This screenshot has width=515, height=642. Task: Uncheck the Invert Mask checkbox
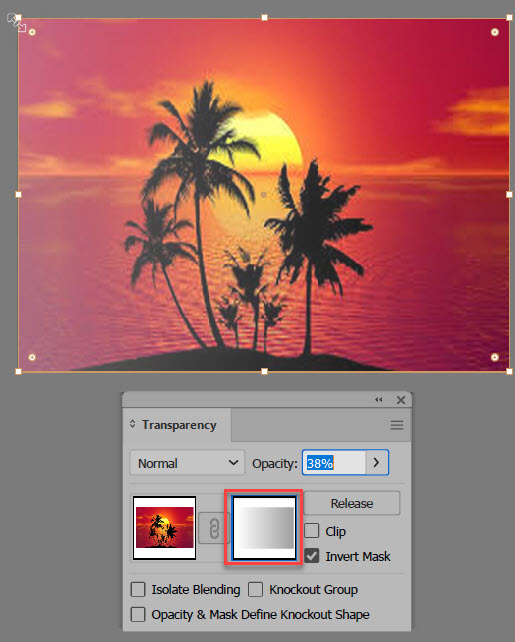tap(312, 556)
